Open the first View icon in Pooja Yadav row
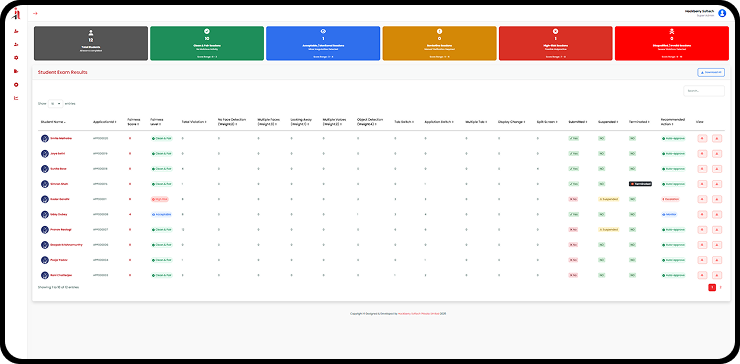 702,260
